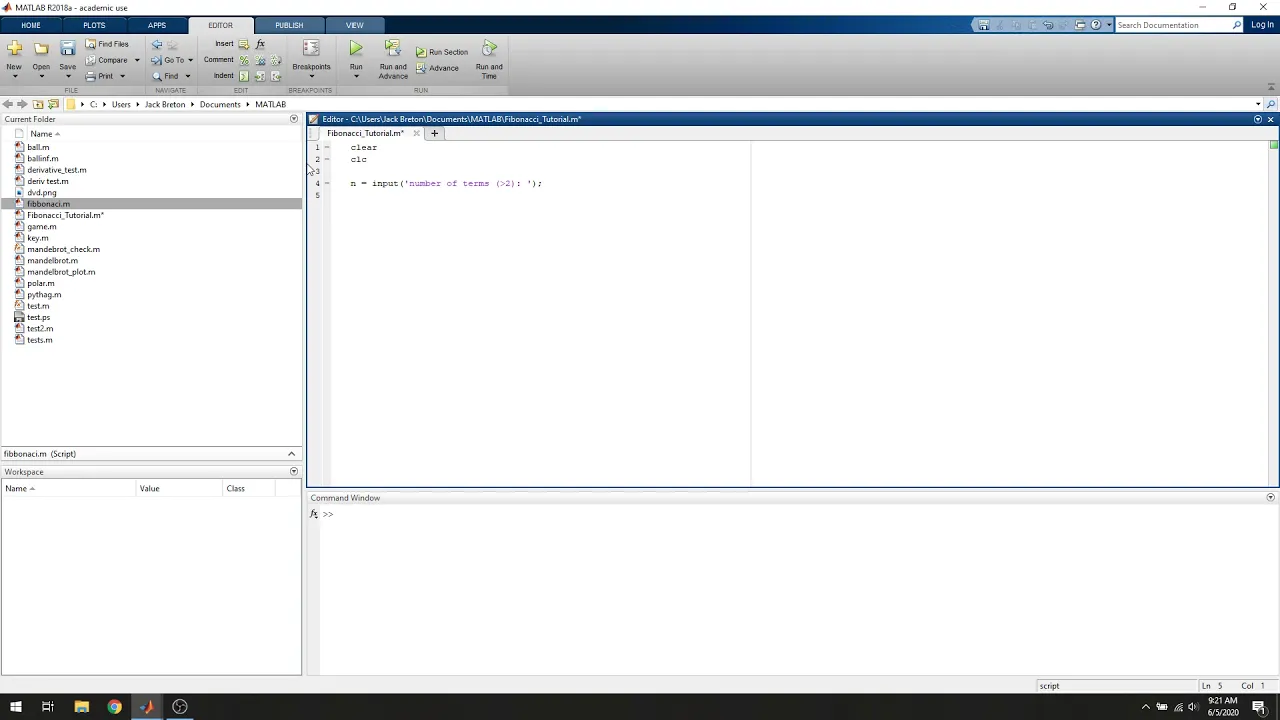
Task: Switch to the HOME tab
Action: click(30, 25)
